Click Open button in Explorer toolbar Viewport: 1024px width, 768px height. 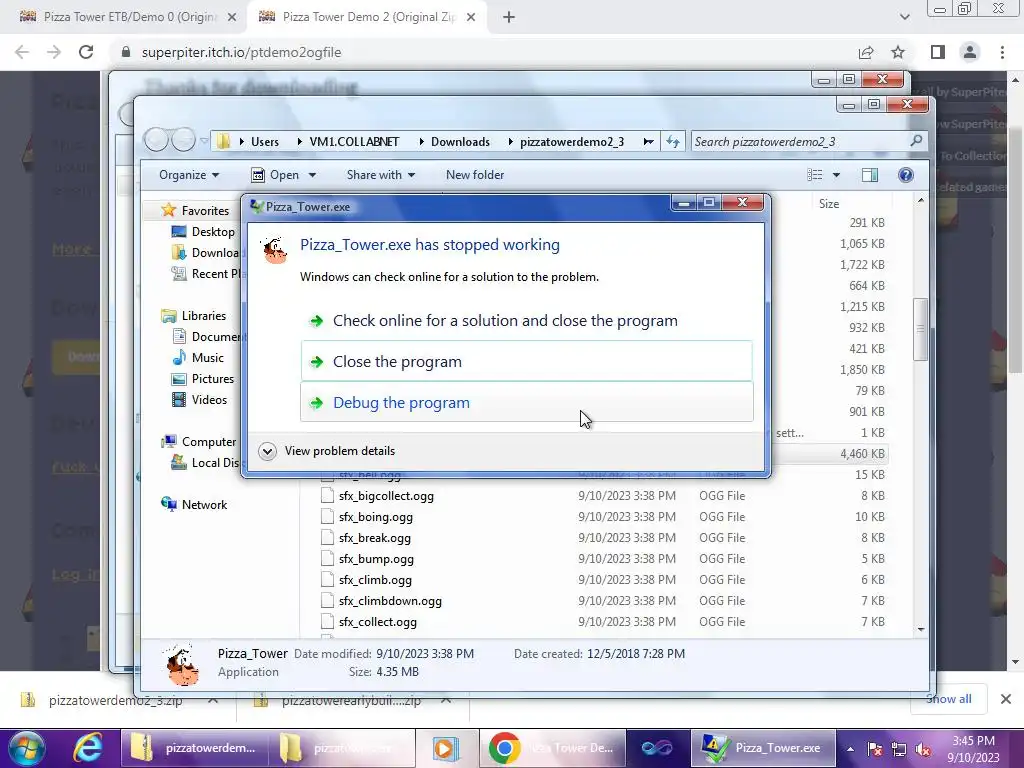pos(276,175)
